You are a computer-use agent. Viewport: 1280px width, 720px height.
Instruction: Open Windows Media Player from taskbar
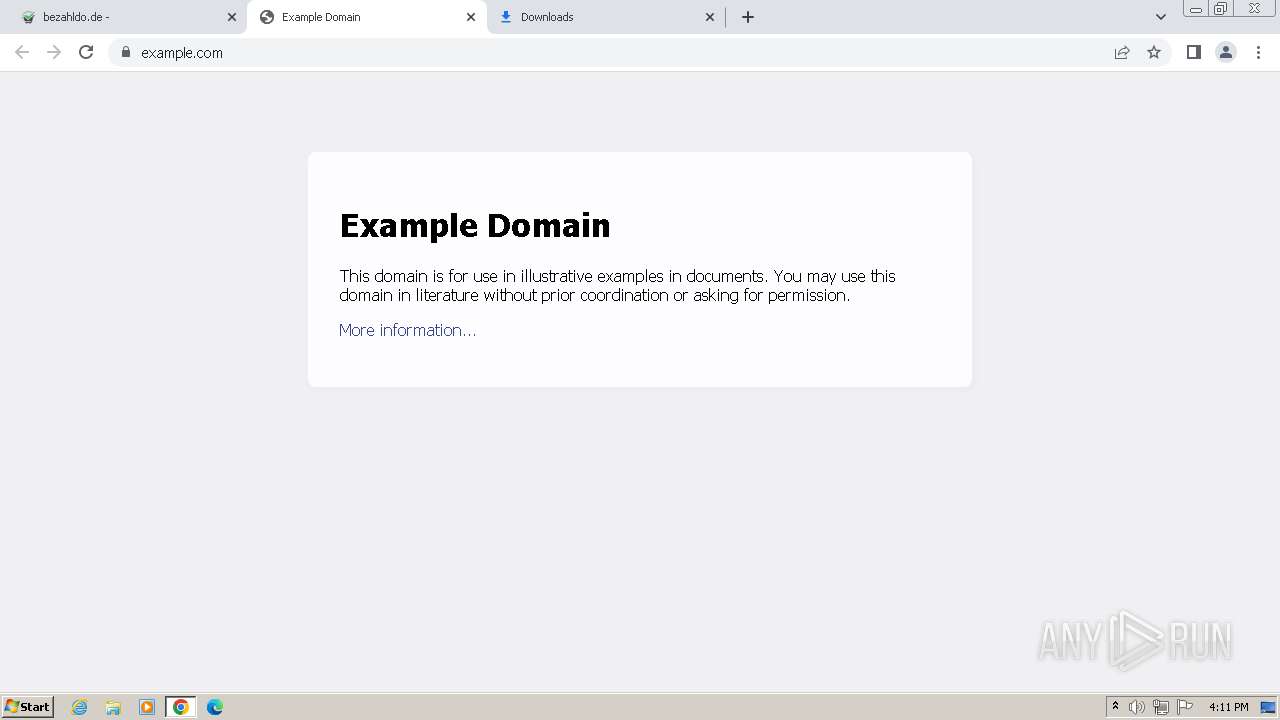tap(147, 707)
